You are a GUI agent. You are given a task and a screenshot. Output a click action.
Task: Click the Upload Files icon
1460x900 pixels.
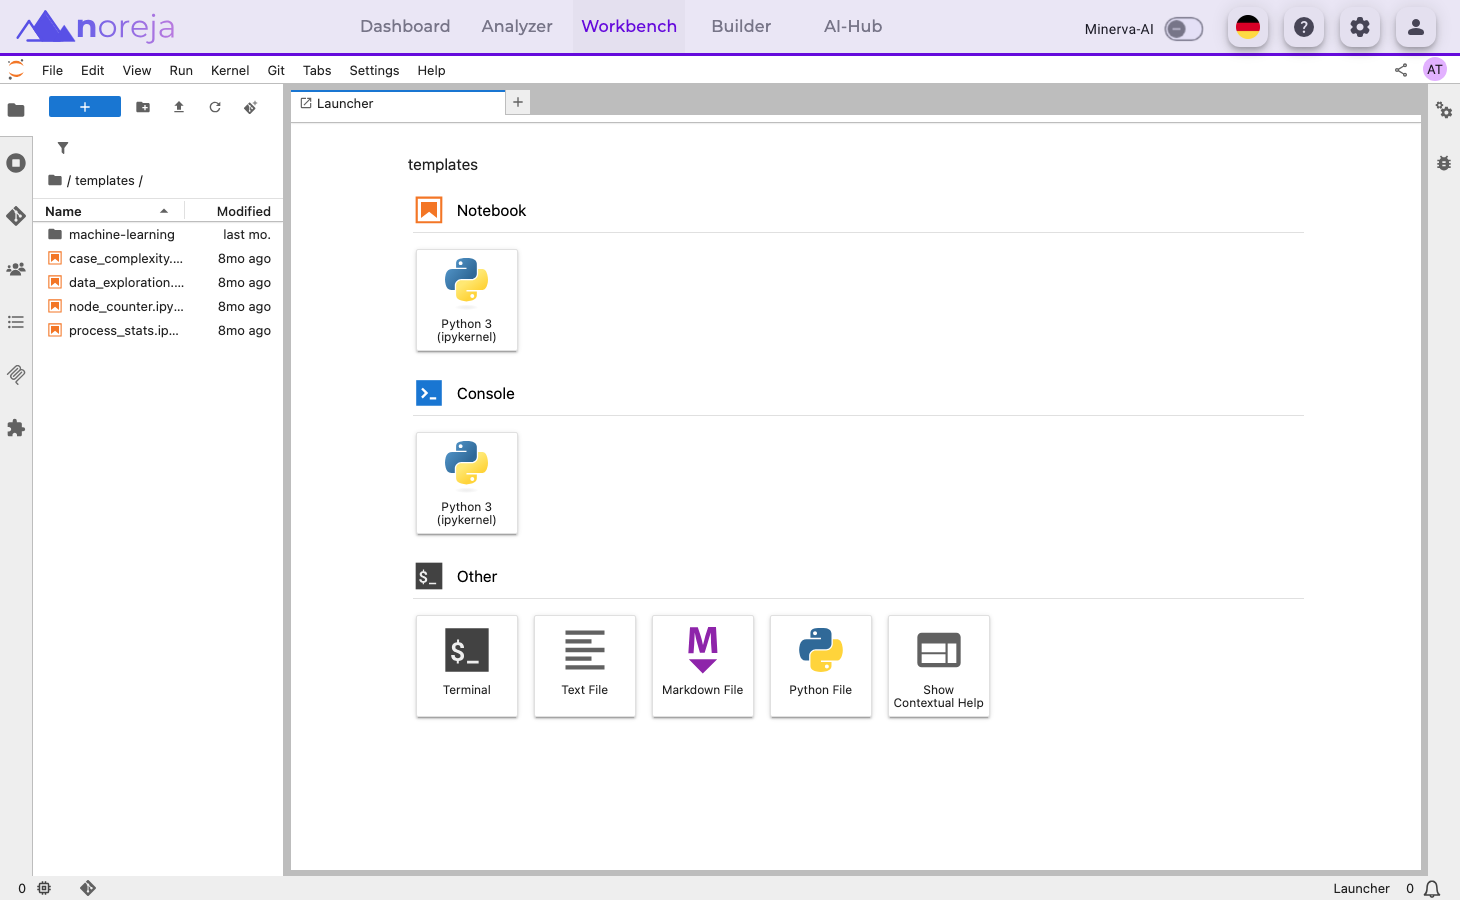(179, 107)
